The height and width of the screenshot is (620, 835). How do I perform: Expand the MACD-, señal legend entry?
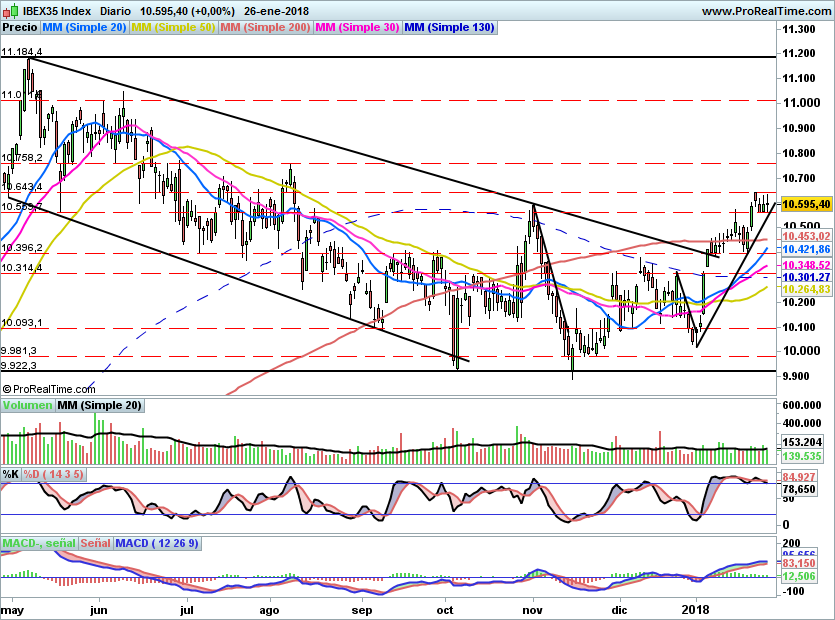click(38, 543)
